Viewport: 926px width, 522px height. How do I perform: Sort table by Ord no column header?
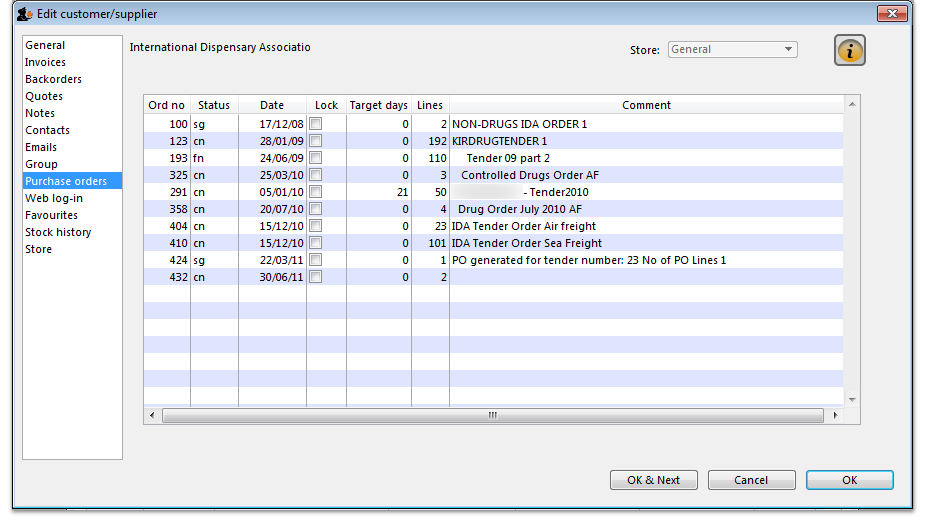click(166, 105)
